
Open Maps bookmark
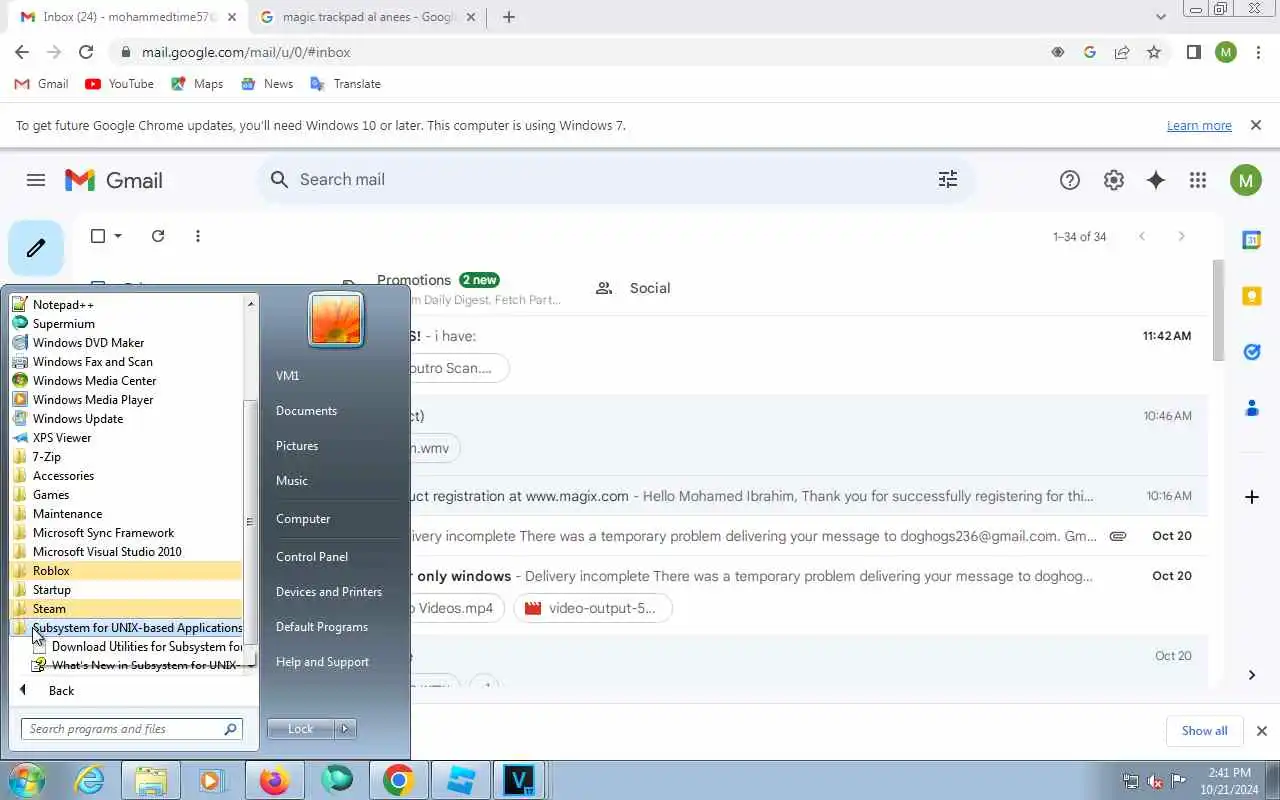pos(197,84)
